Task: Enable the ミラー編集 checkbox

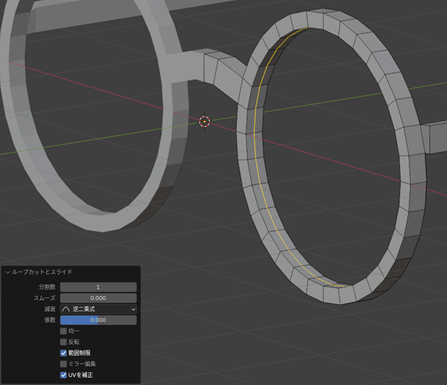Action: [x=63, y=364]
